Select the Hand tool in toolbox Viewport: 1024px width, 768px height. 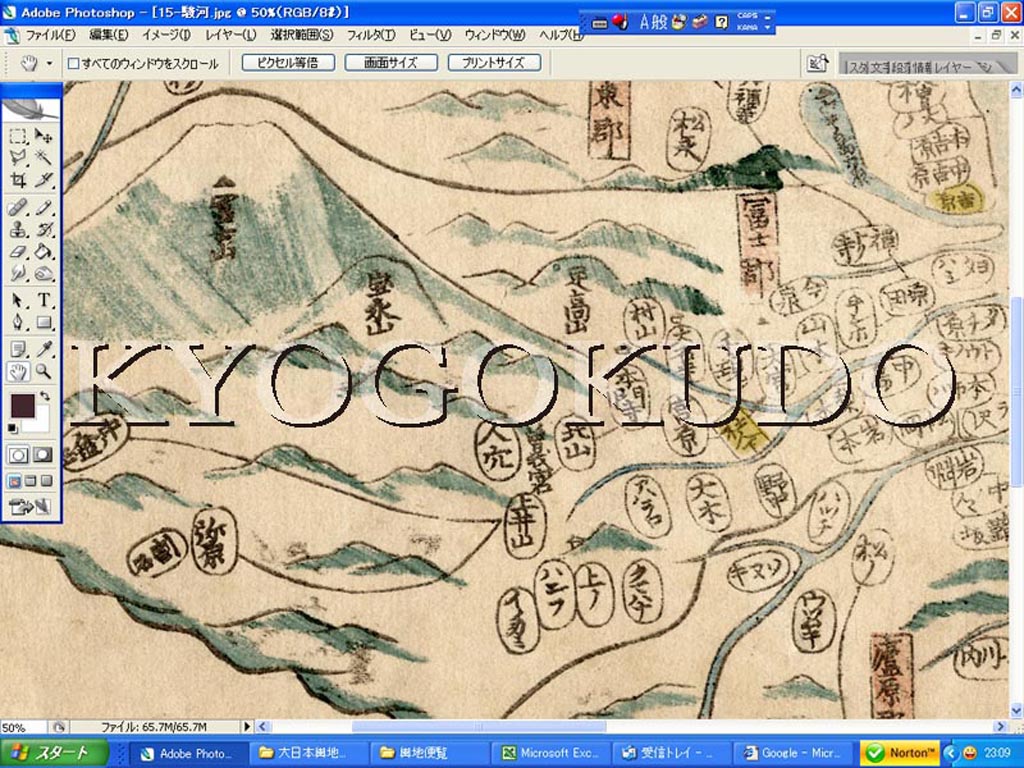point(18,372)
